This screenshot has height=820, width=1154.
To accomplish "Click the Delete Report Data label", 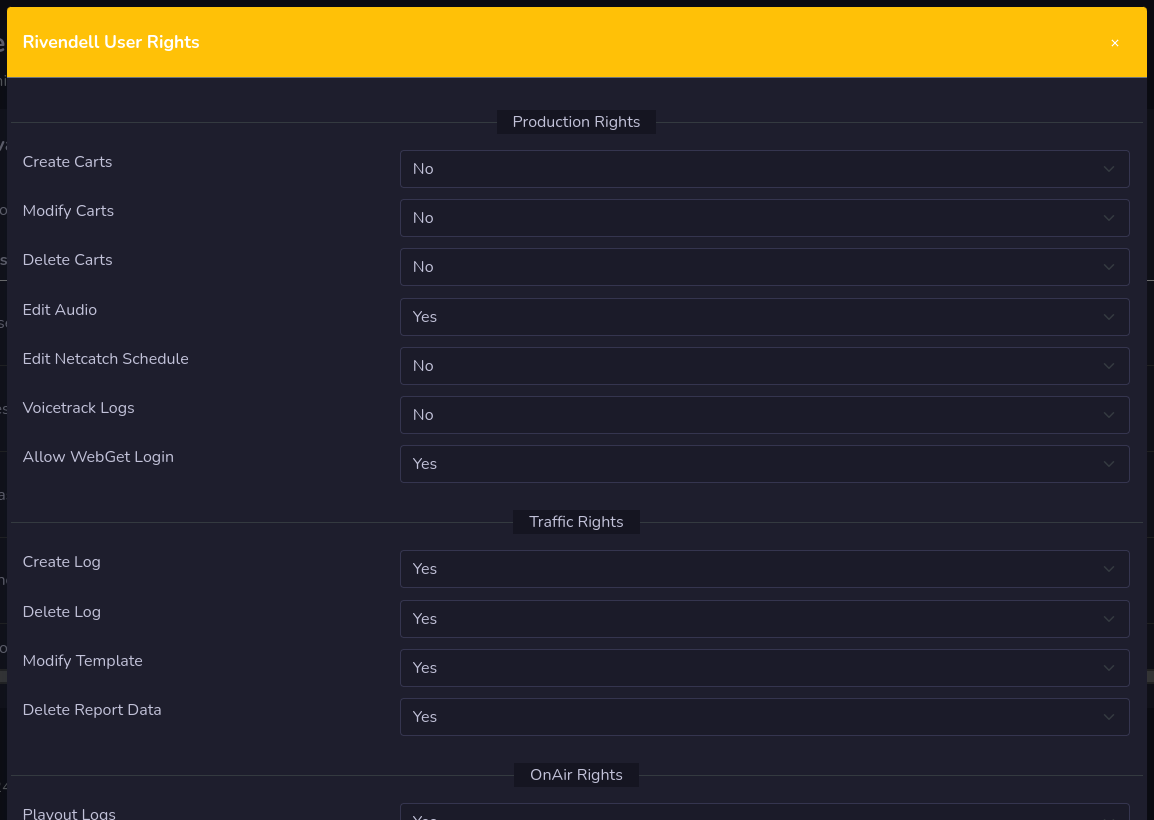I will (91, 710).
